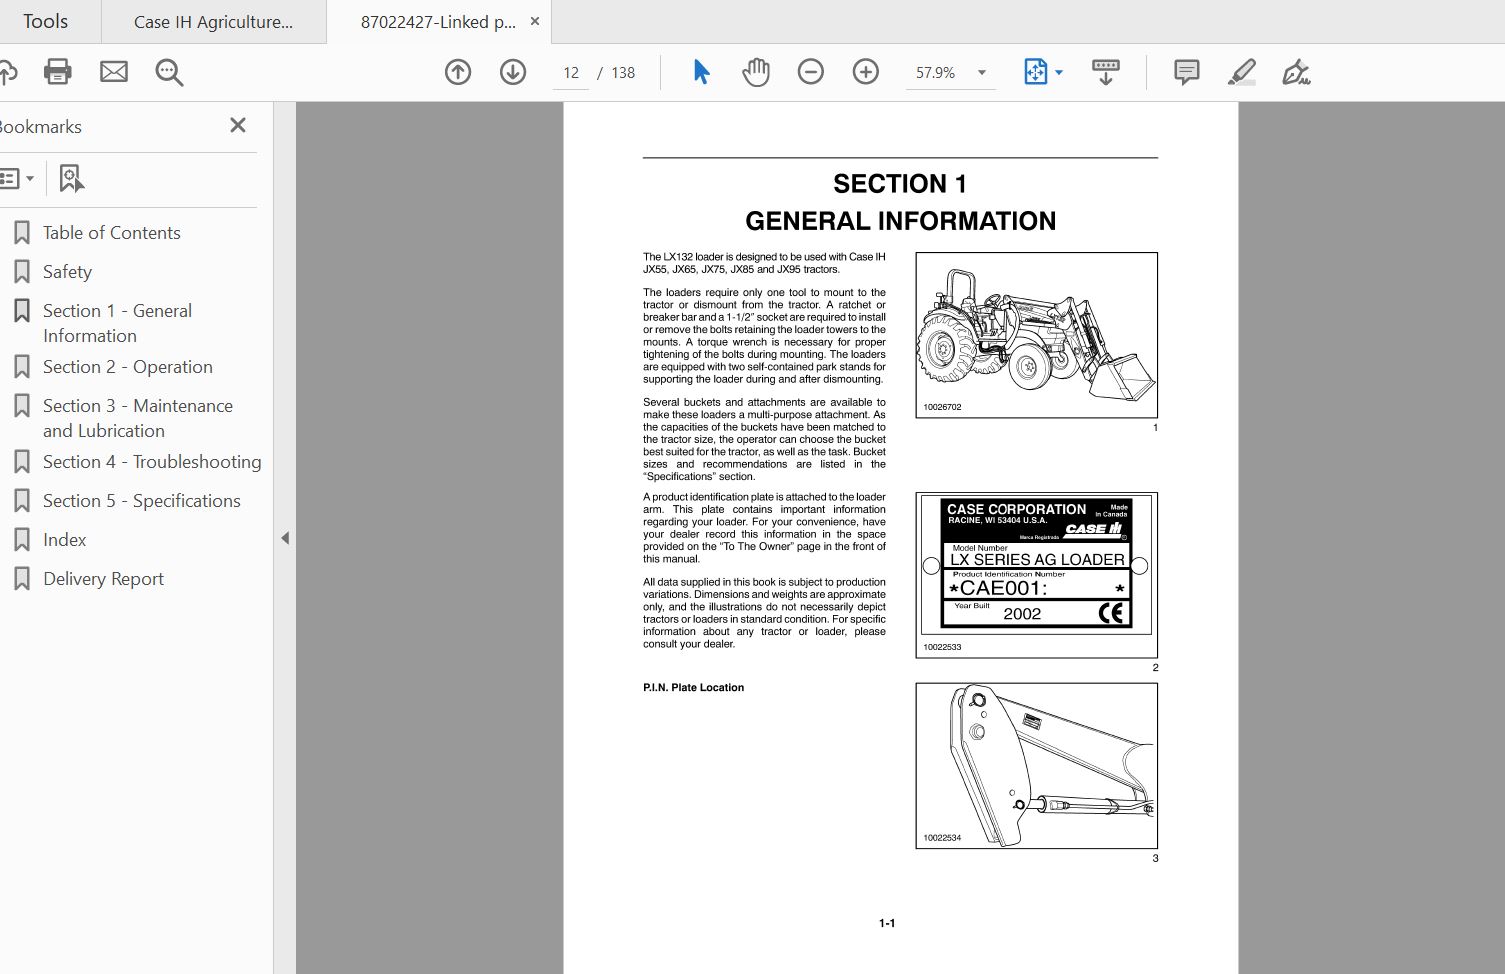
Task: Select the arrow selection tool
Action: pyautogui.click(x=701, y=72)
